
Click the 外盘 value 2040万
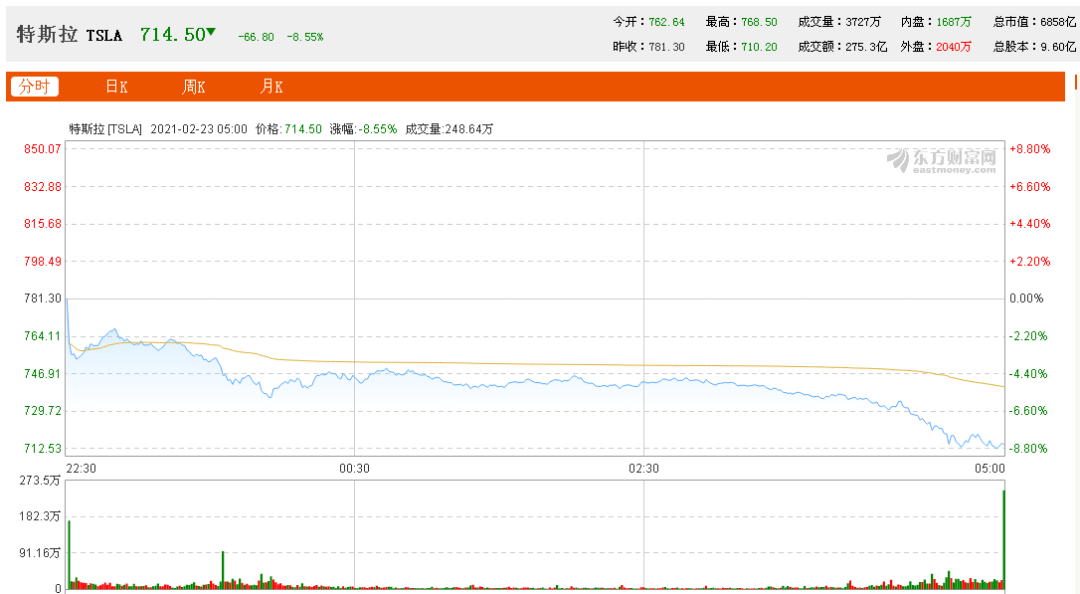coord(954,47)
